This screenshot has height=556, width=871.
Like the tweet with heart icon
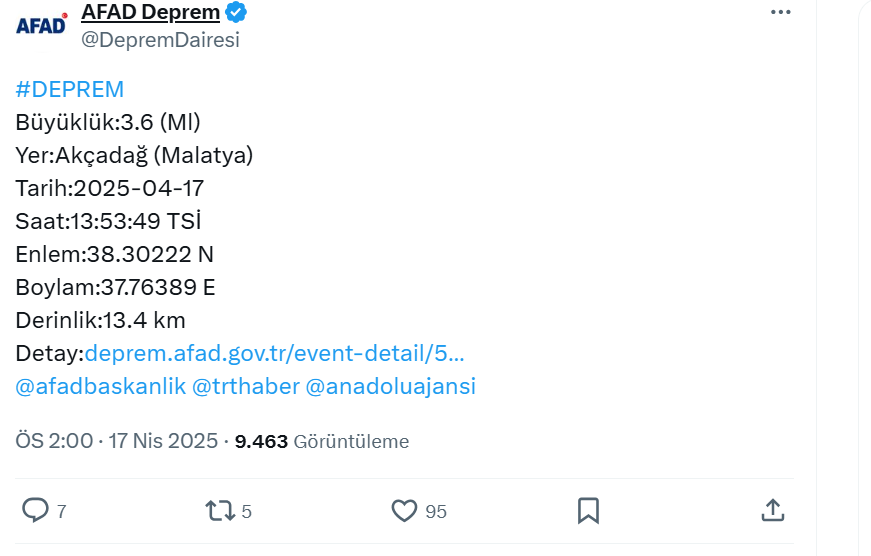pos(404,510)
